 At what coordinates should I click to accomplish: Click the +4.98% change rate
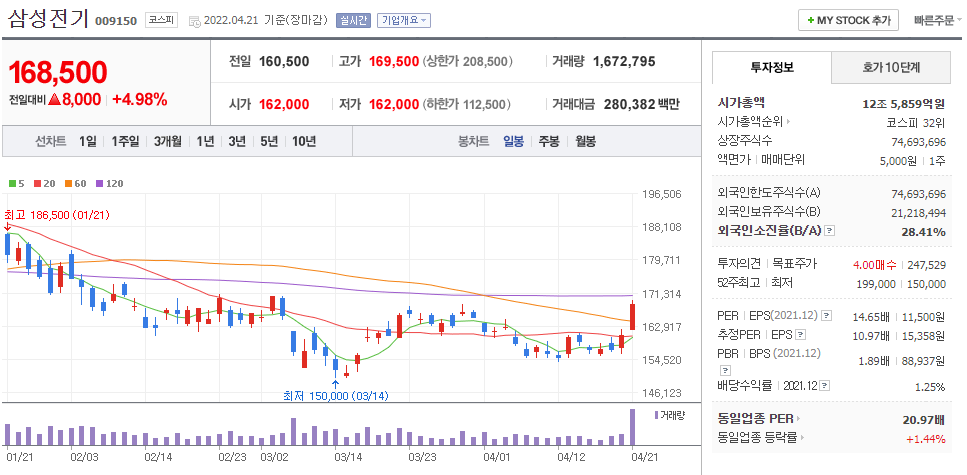(140, 99)
